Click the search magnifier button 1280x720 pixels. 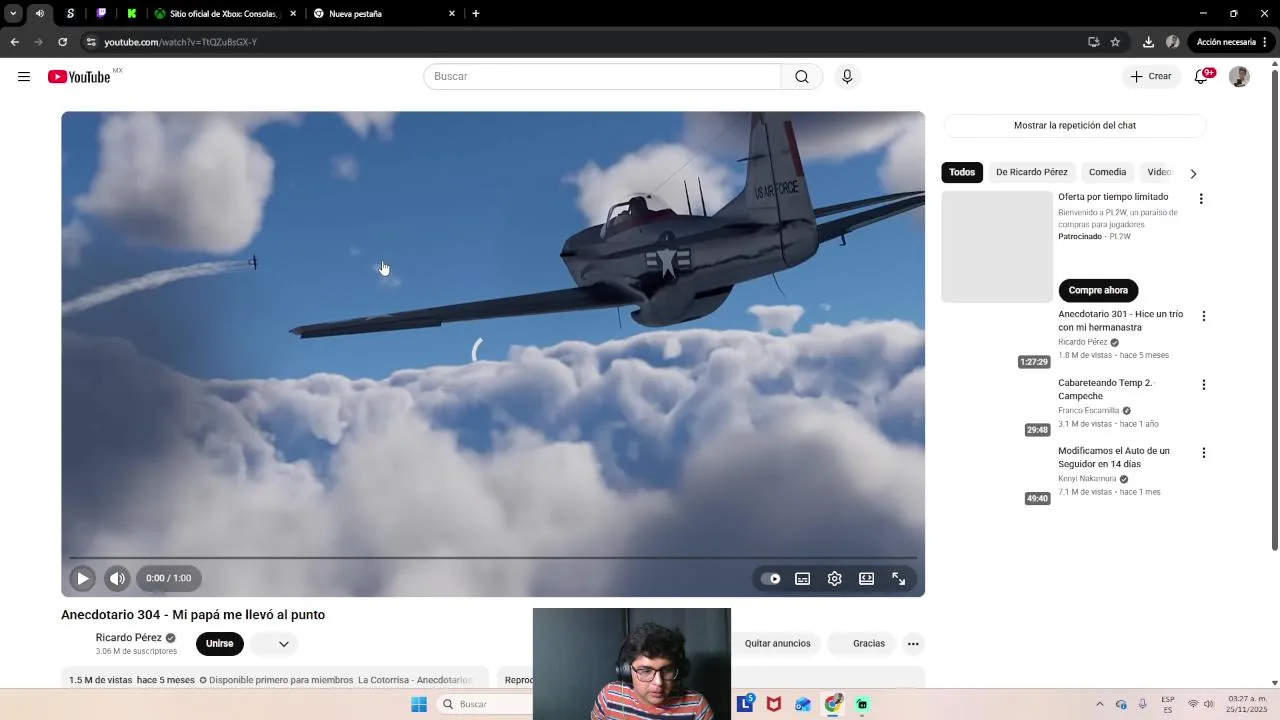(x=802, y=77)
